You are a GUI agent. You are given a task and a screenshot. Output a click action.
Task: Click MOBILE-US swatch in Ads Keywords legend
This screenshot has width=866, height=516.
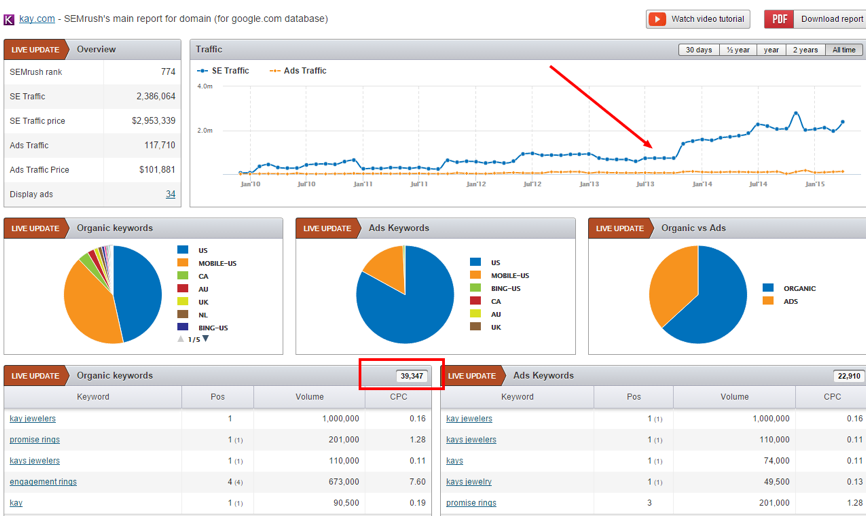tap(476, 275)
